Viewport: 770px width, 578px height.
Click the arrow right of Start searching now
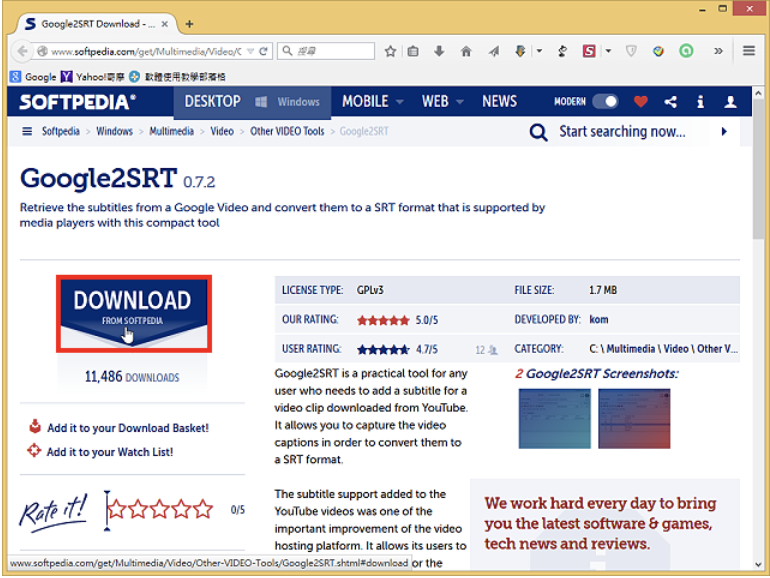(x=724, y=132)
